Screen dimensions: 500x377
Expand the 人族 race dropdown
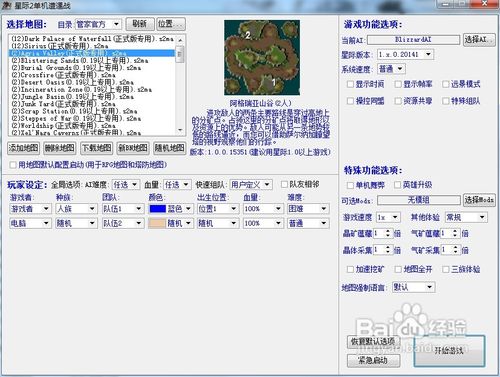tap(76, 209)
